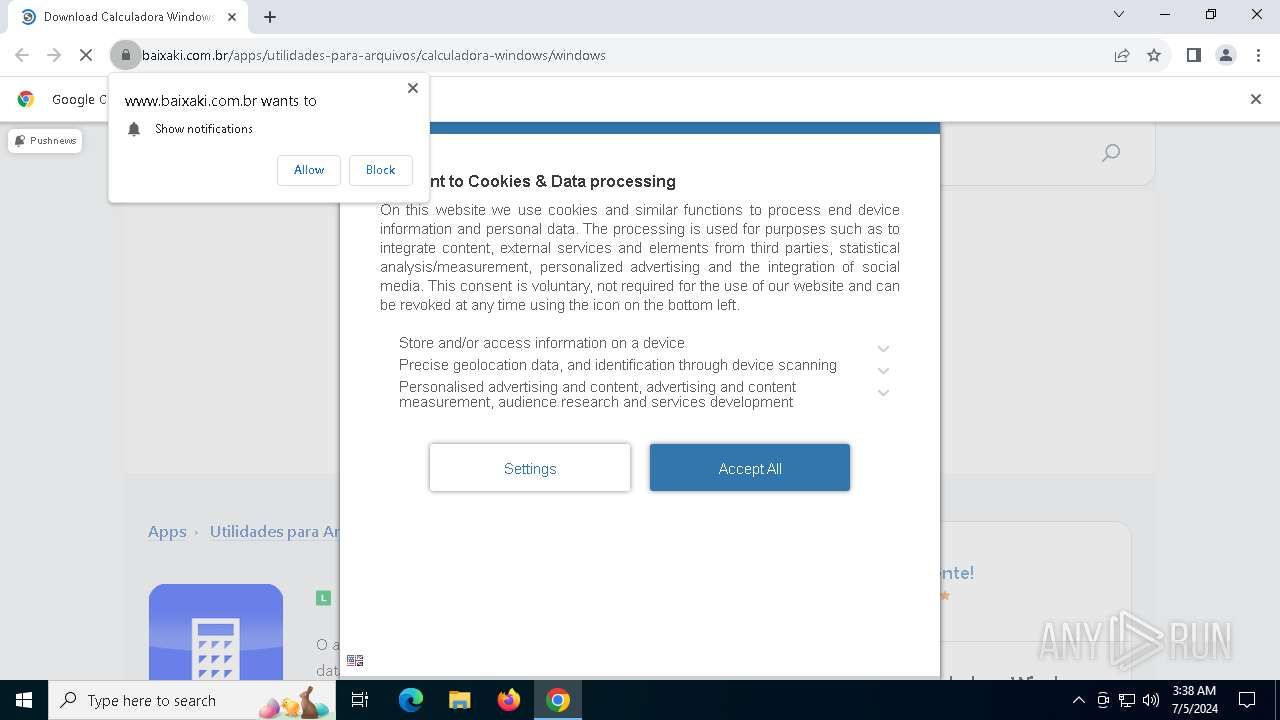Click the Pushnews badge
The width and height of the screenshot is (1280, 720).
(45, 141)
